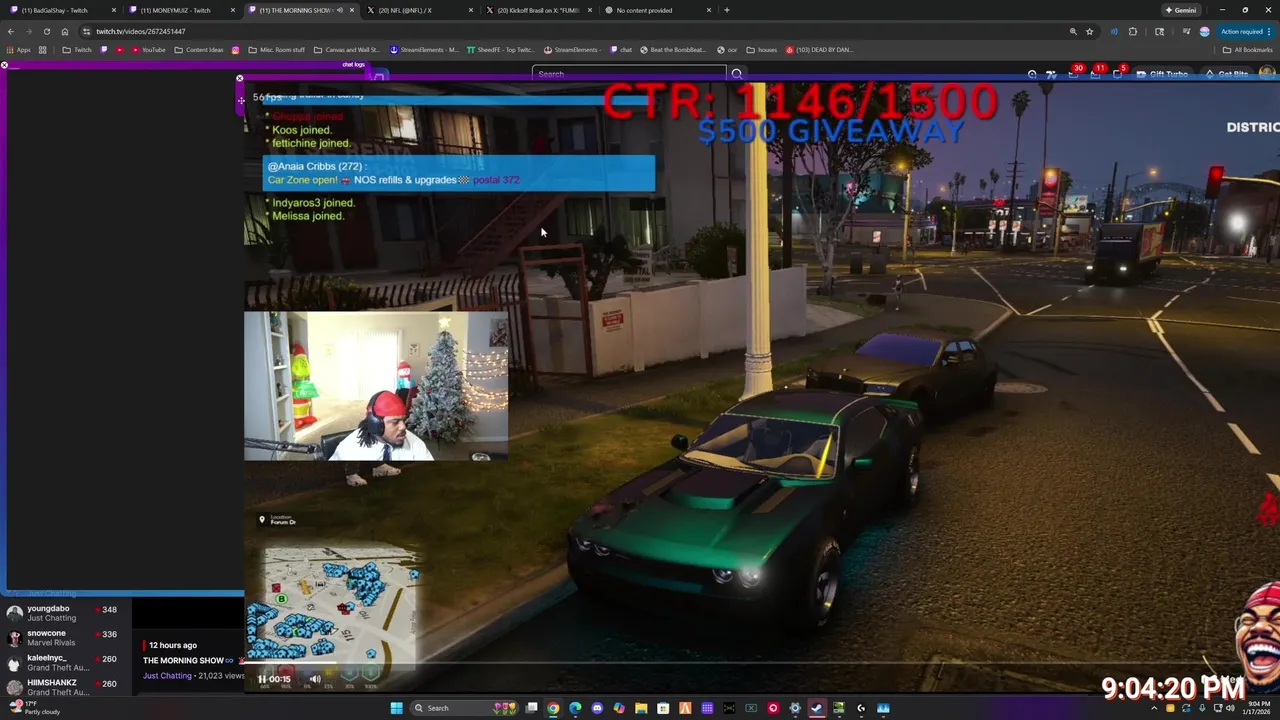Open the Twitch bookmark folder
The height and width of the screenshot is (720, 1280).
[x=76, y=49]
